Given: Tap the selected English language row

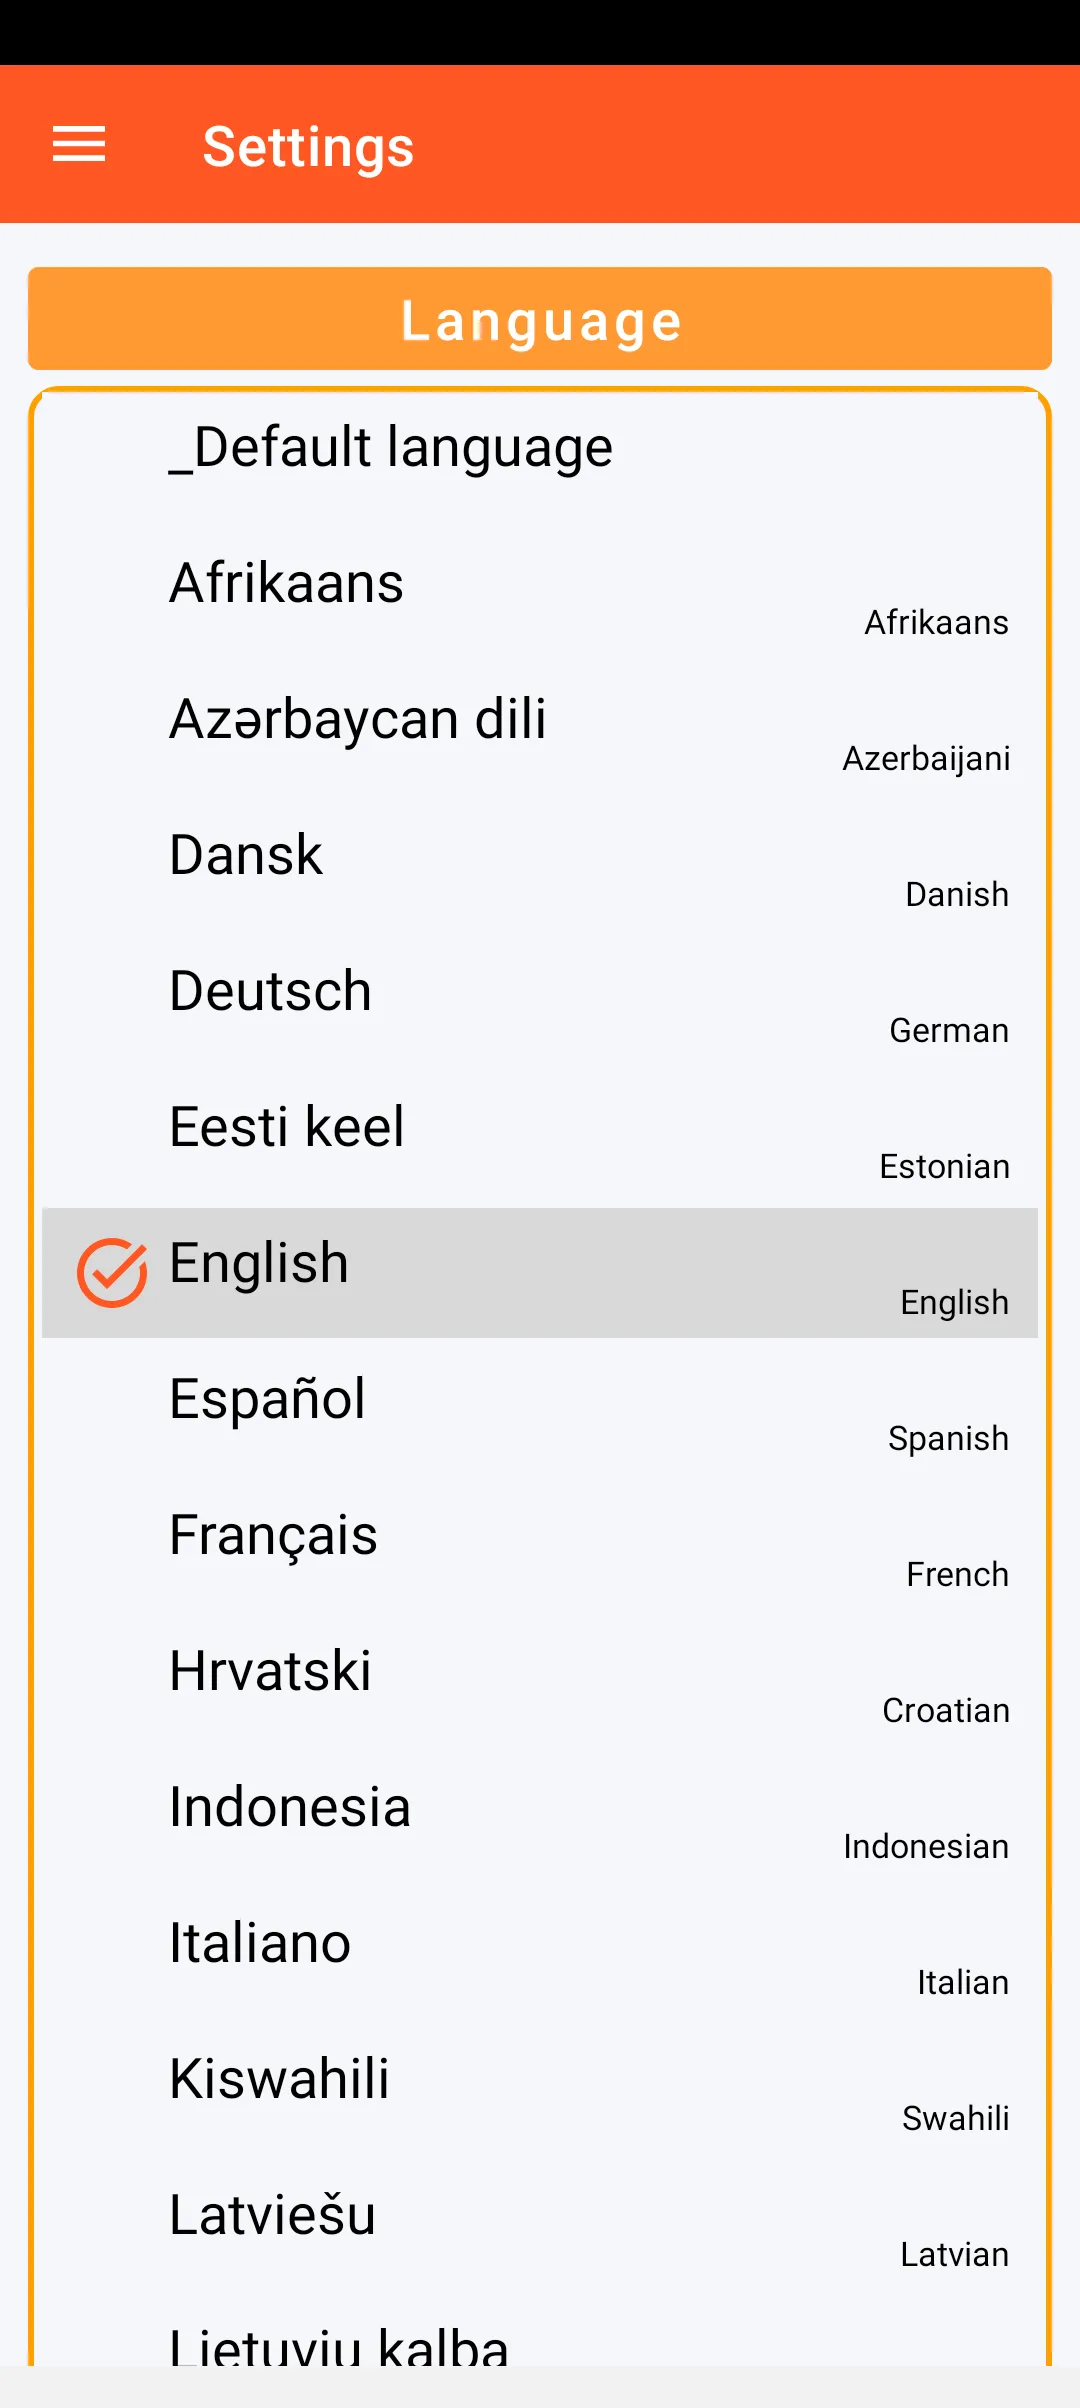Looking at the screenshot, I should pos(540,1272).
